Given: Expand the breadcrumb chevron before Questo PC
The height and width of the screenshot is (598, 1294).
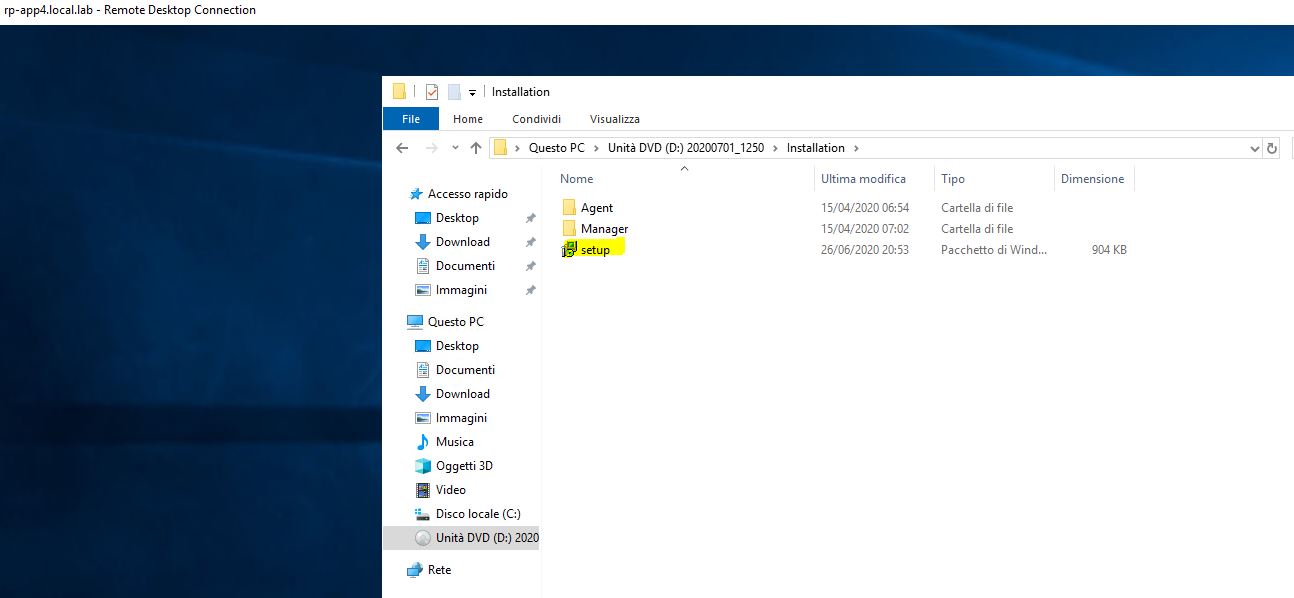Looking at the screenshot, I should click(x=517, y=148).
